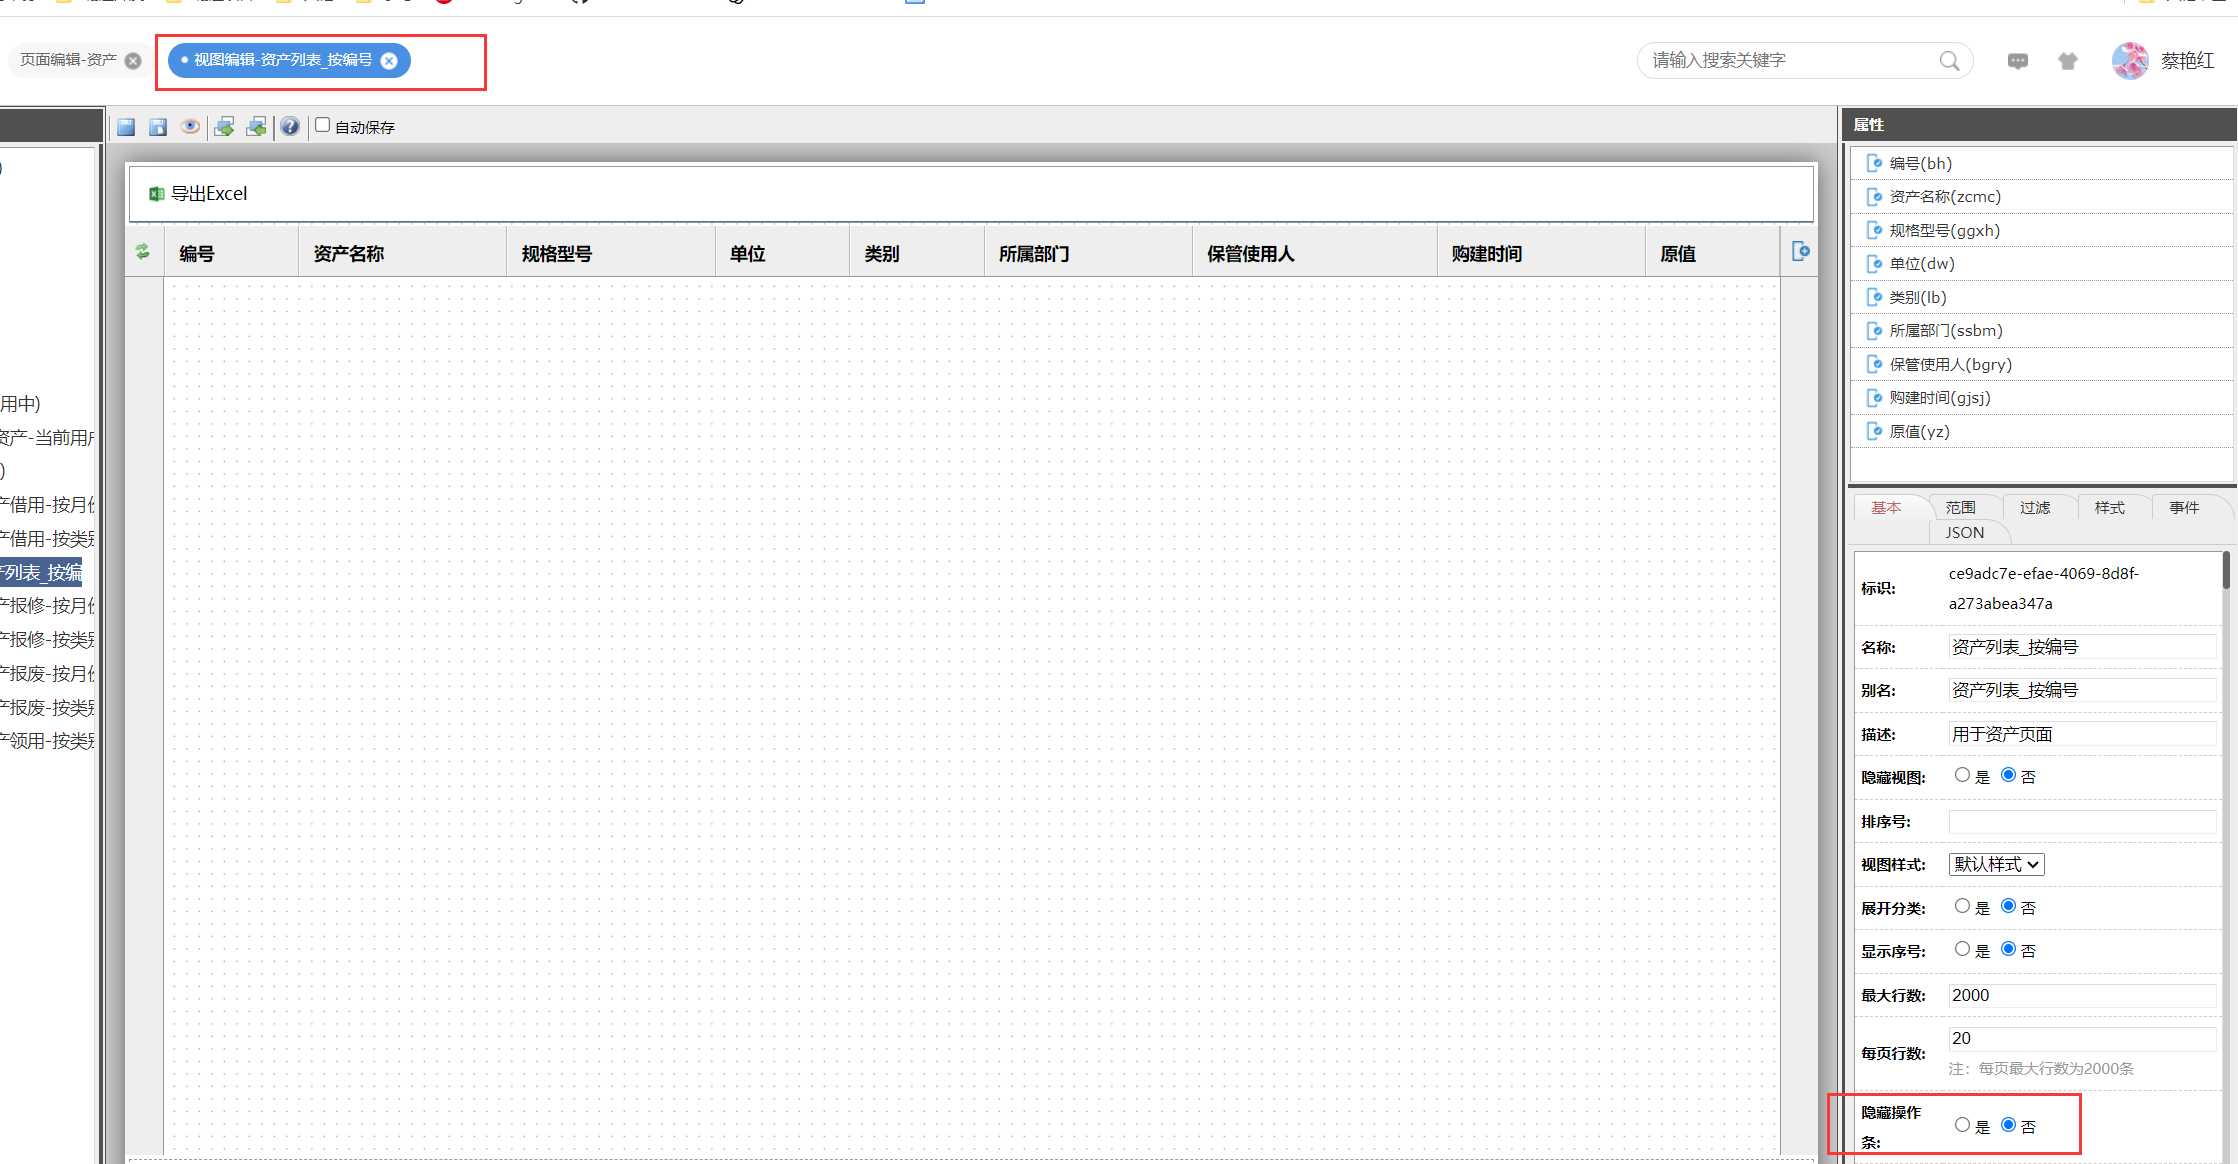Image resolution: width=2238 pixels, height=1164 pixels.
Task: Enable the 自动保存 checkbox
Action: (x=323, y=125)
